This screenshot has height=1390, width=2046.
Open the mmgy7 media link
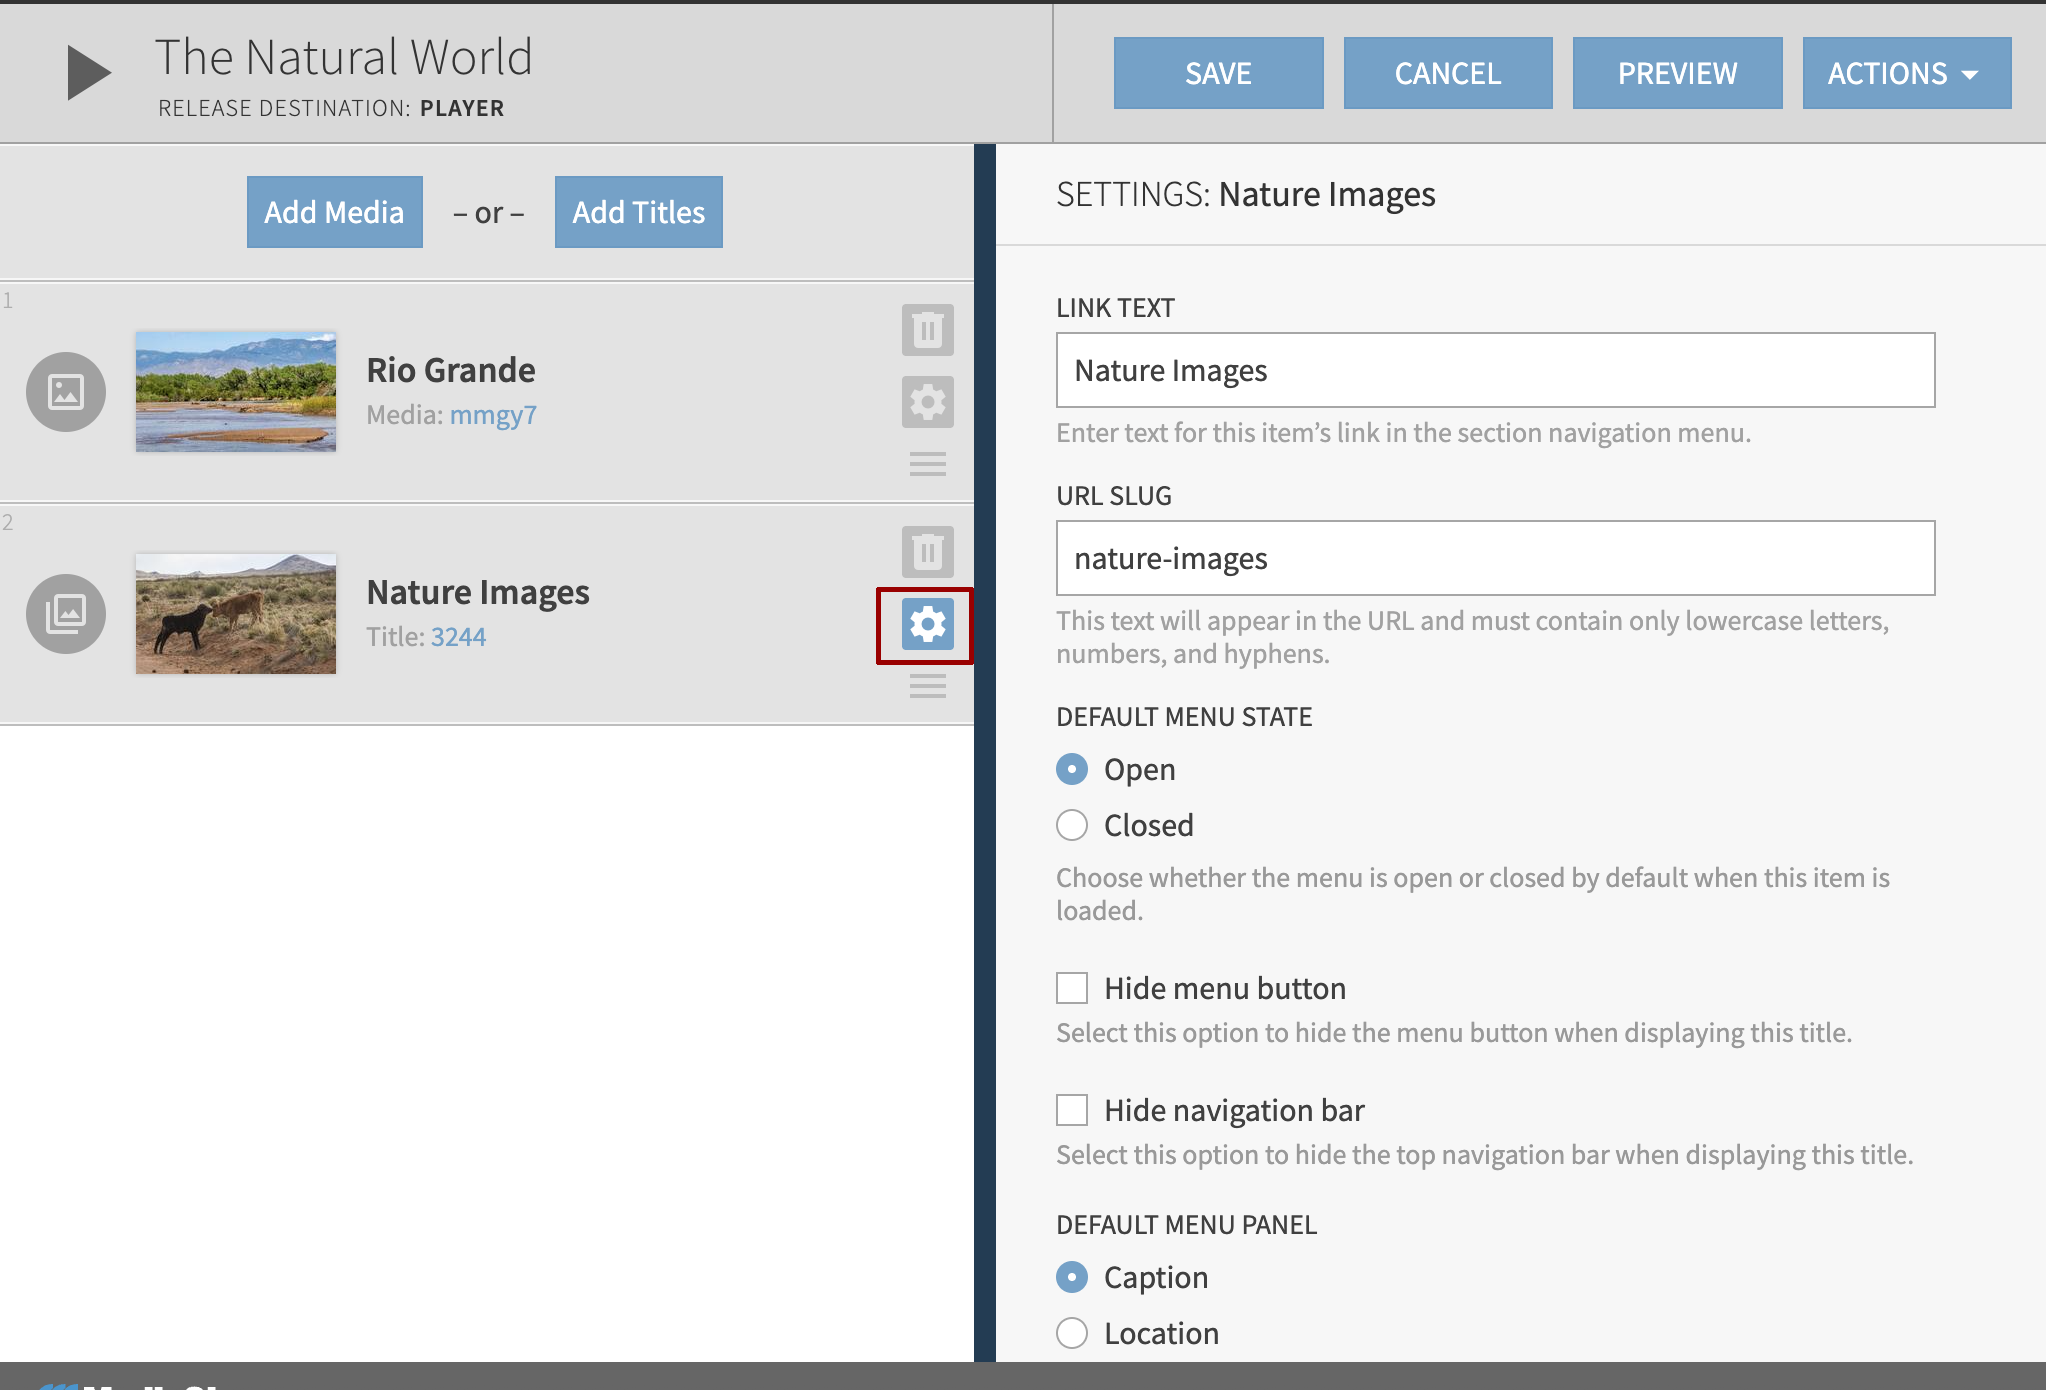click(493, 415)
